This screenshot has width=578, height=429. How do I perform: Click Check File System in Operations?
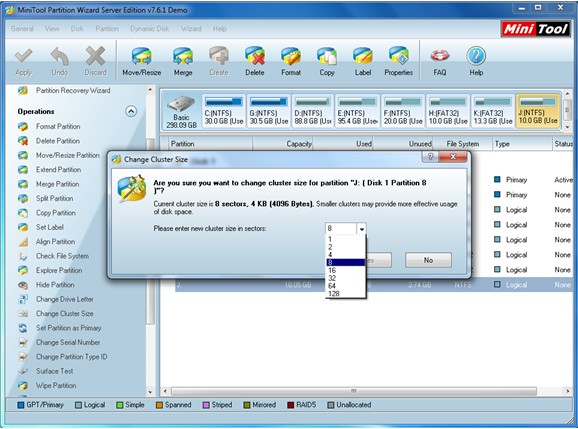(x=62, y=256)
